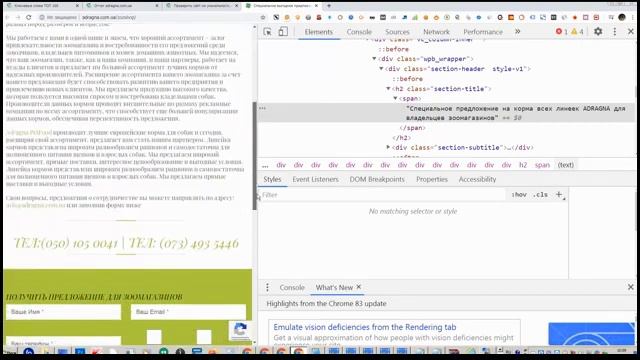Close the DevTools panel

point(631,31)
